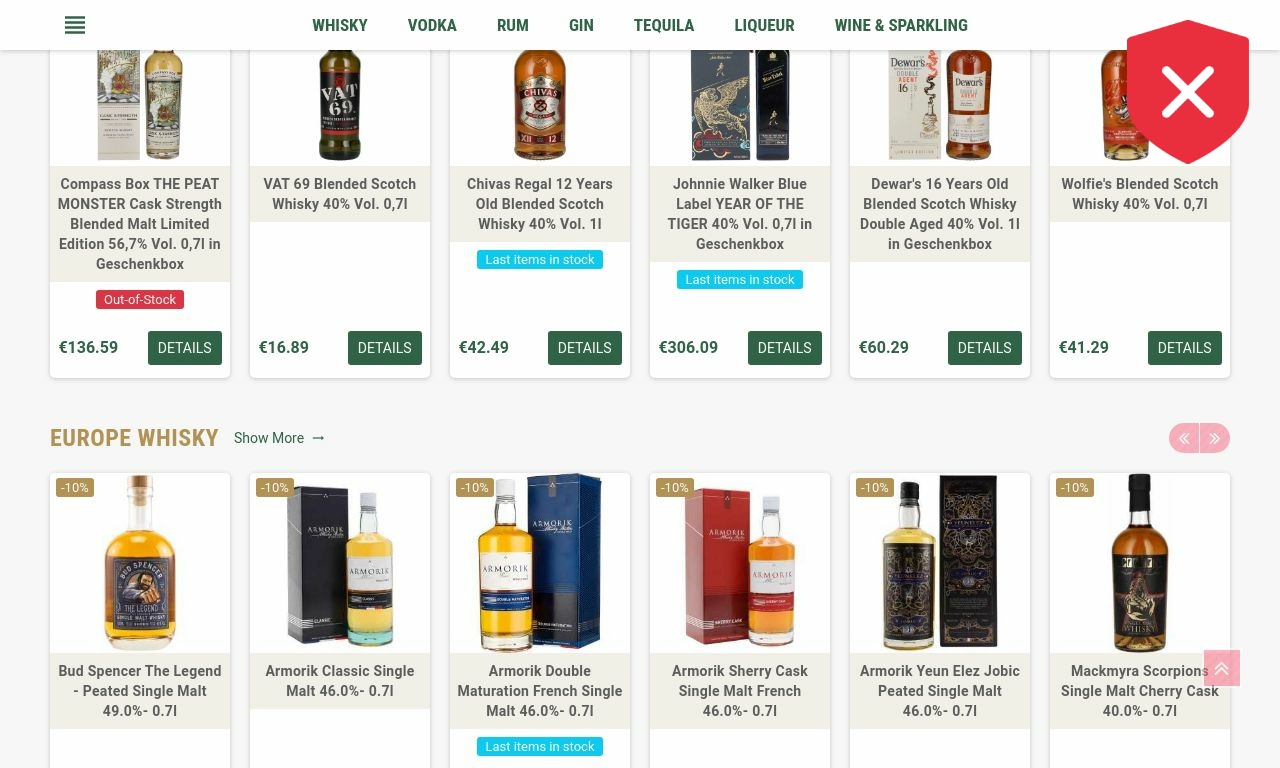Click the EUROPE WHISKY section heading
The image size is (1280, 768).
coord(134,438)
